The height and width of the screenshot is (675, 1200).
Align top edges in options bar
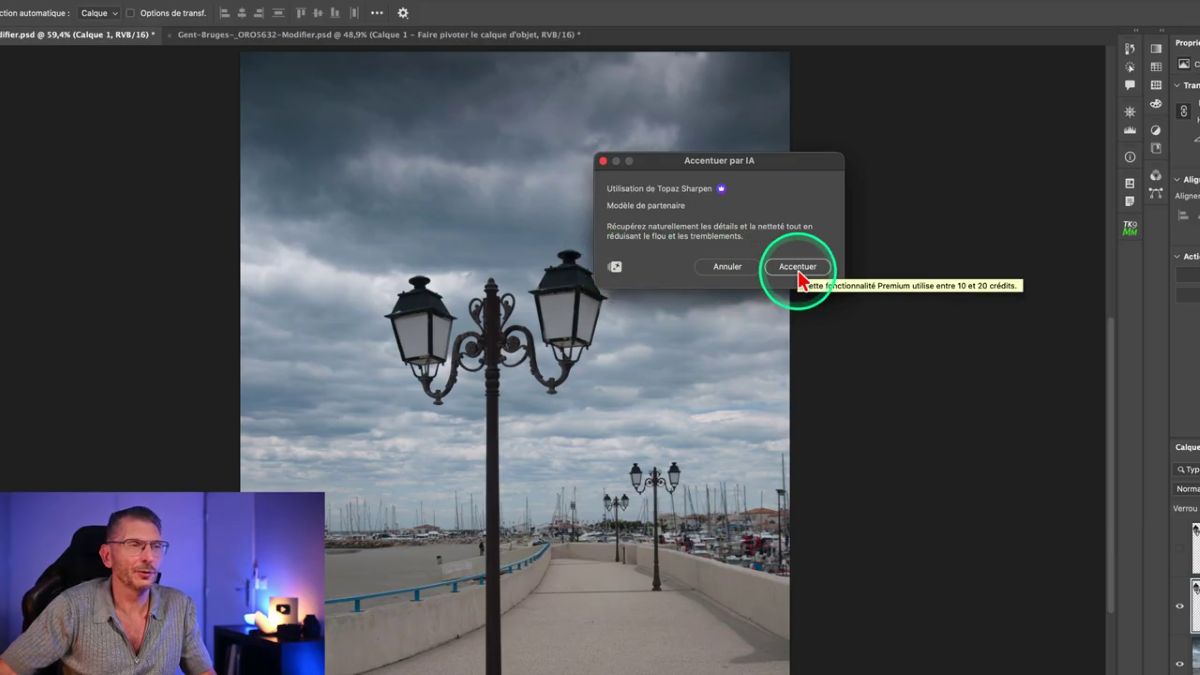pos(300,13)
